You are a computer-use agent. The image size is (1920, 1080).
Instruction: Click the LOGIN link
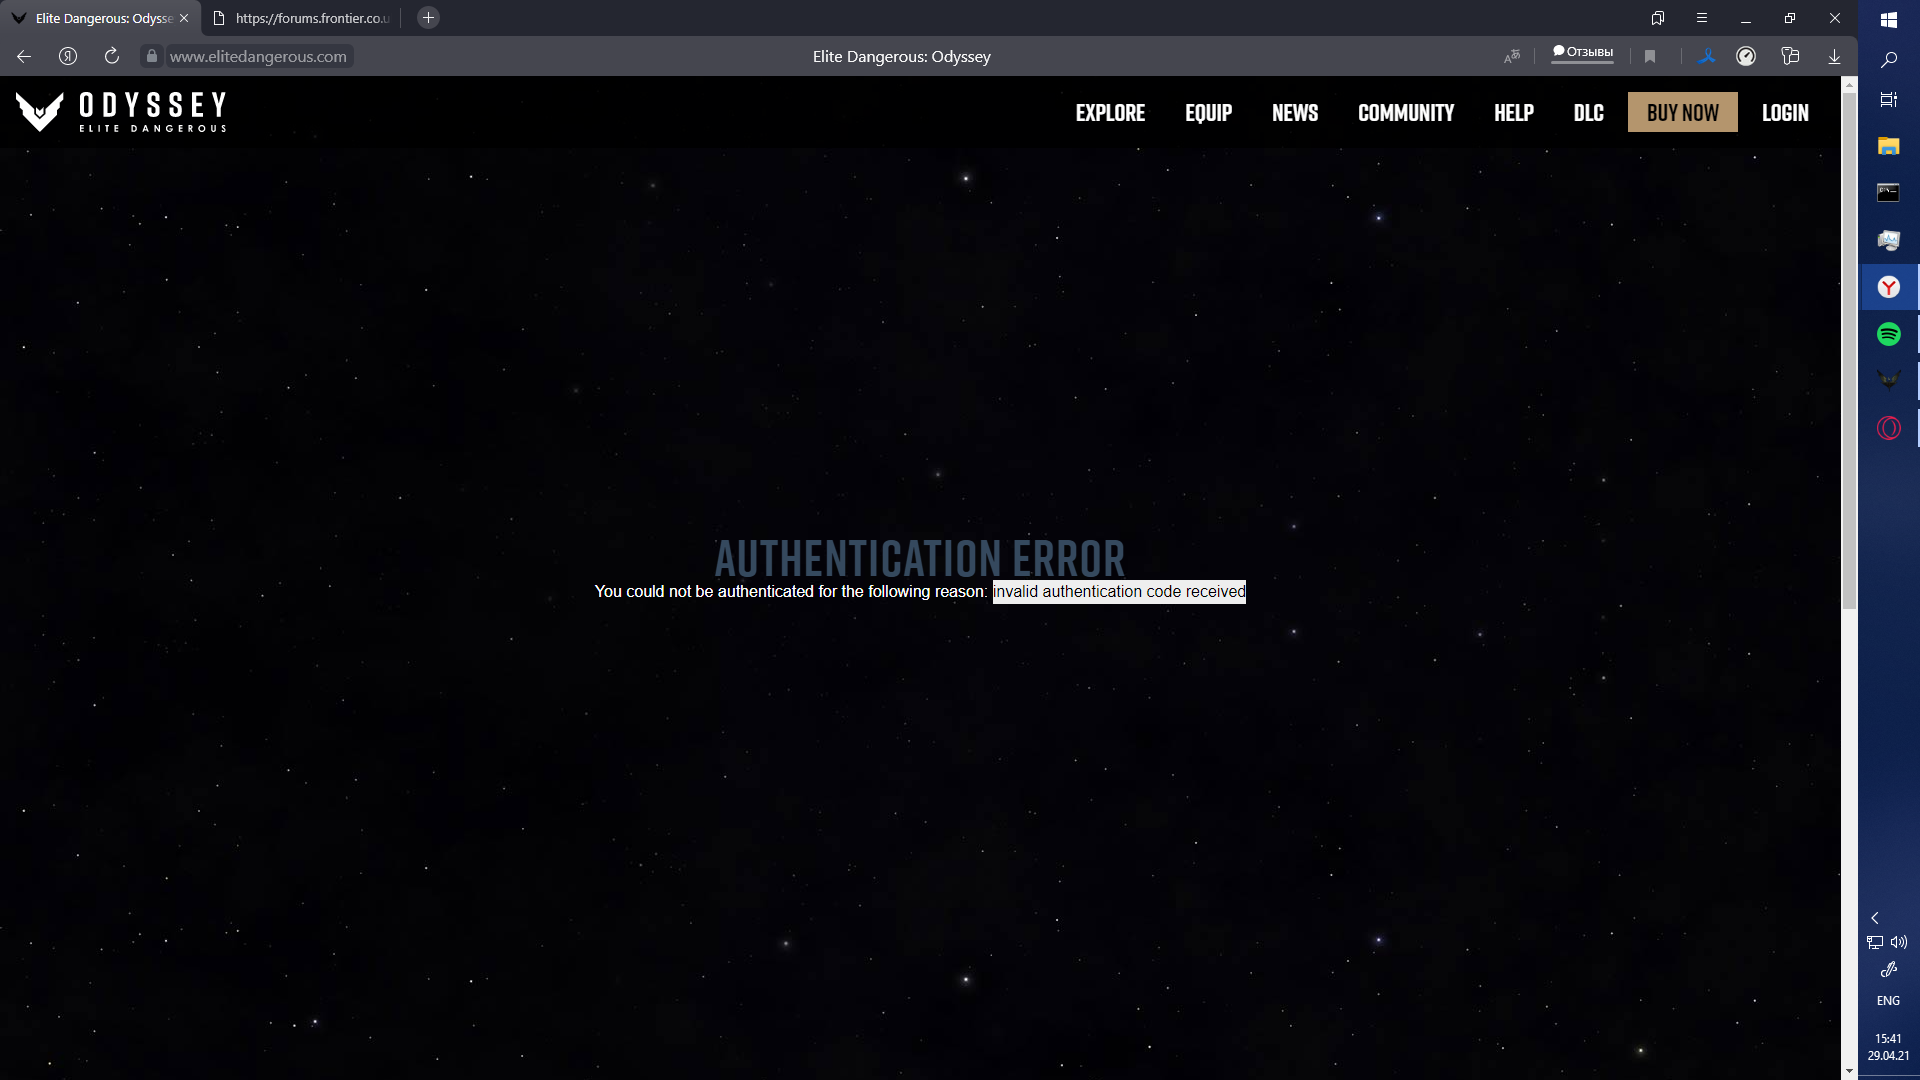(x=1785, y=113)
